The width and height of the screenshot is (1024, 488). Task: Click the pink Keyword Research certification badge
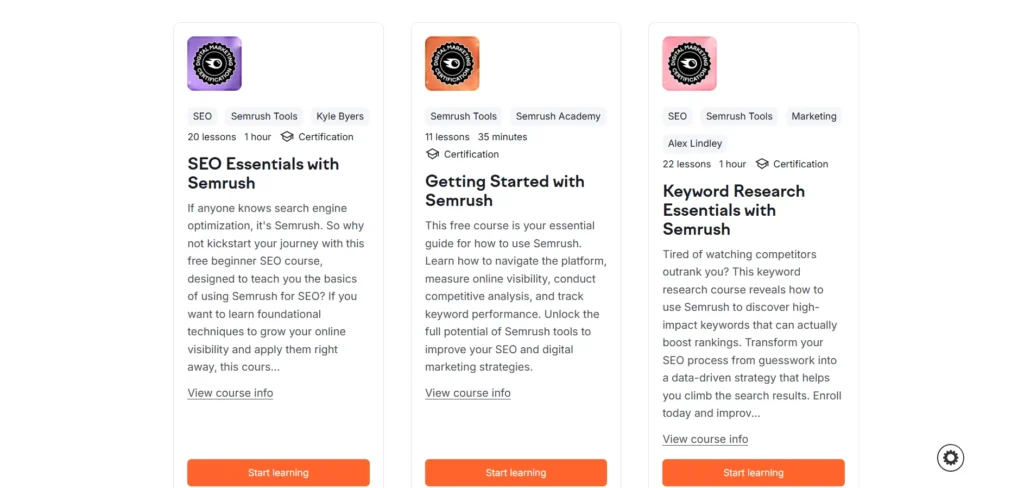coord(689,64)
